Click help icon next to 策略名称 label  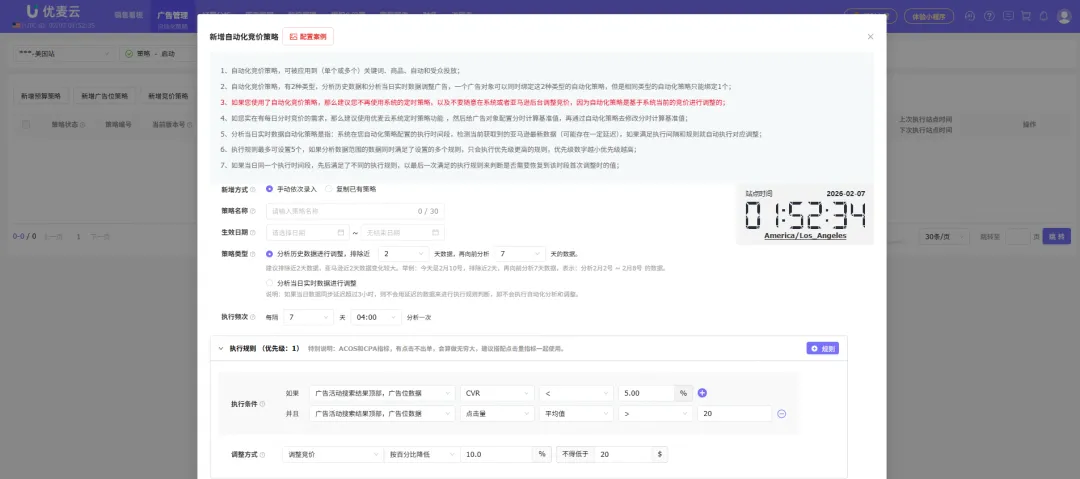pos(253,211)
